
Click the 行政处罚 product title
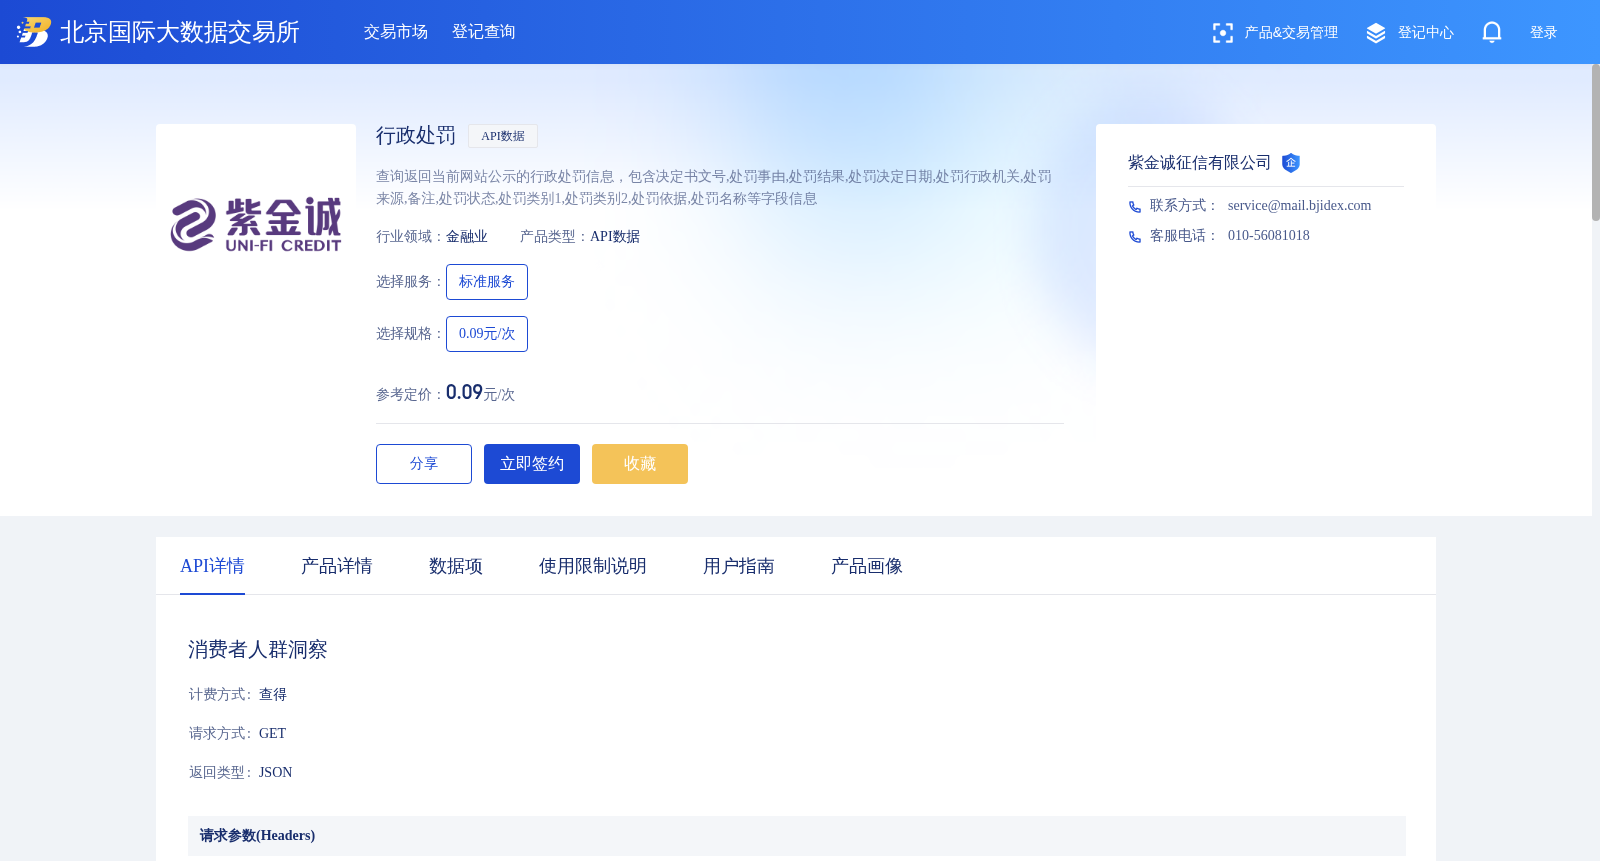[416, 136]
